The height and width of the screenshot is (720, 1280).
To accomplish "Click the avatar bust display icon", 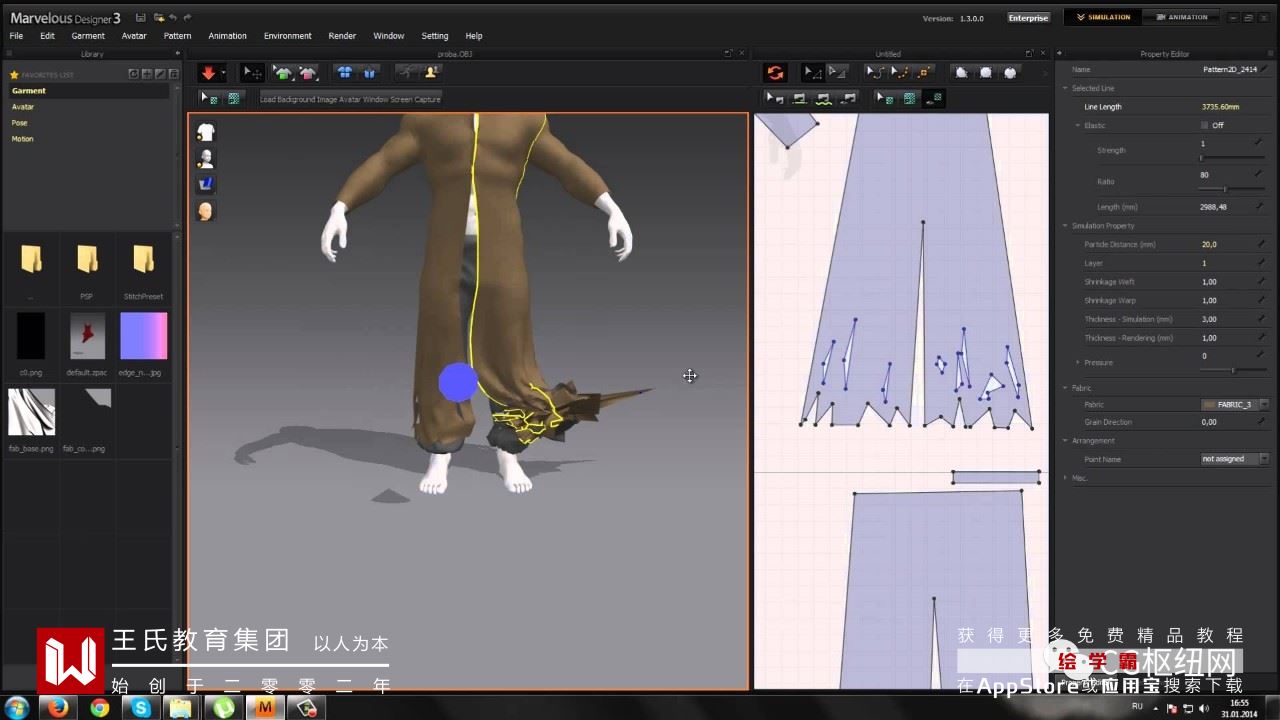I will click(206, 158).
